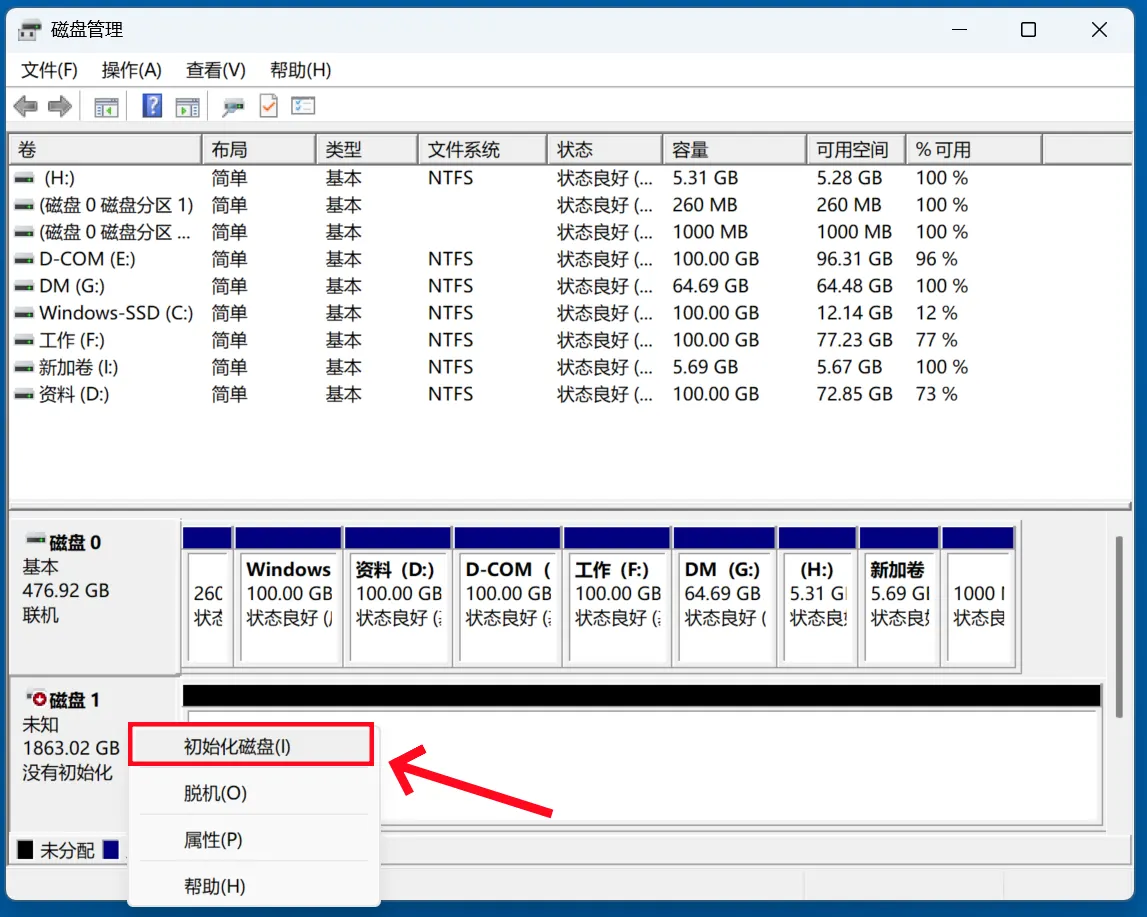Toggle the show/hide console tree toolbar icon
This screenshot has width=1147, height=917.
coord(106,107)
